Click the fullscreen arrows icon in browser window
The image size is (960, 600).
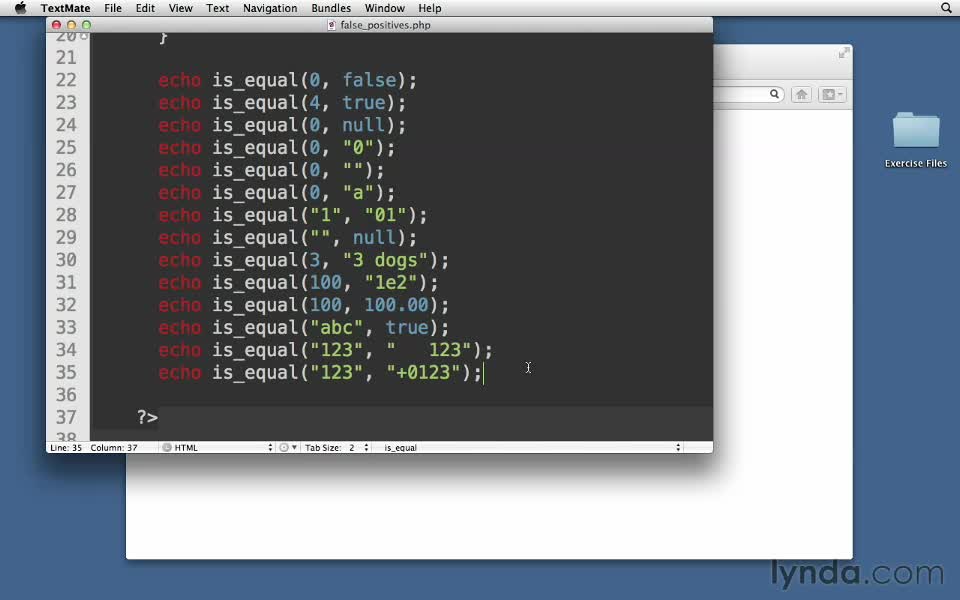[844, 53]
